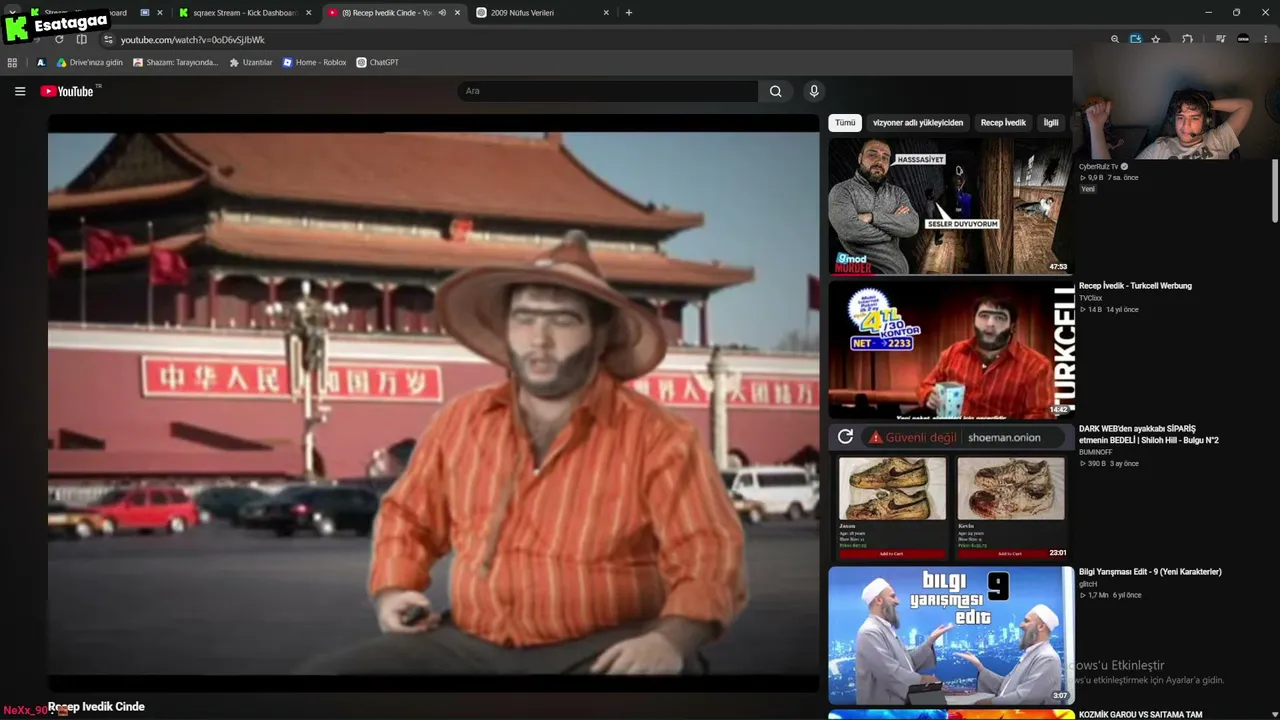
Task: Open the glitcH channel name
Action: [x=1088, y=584]
